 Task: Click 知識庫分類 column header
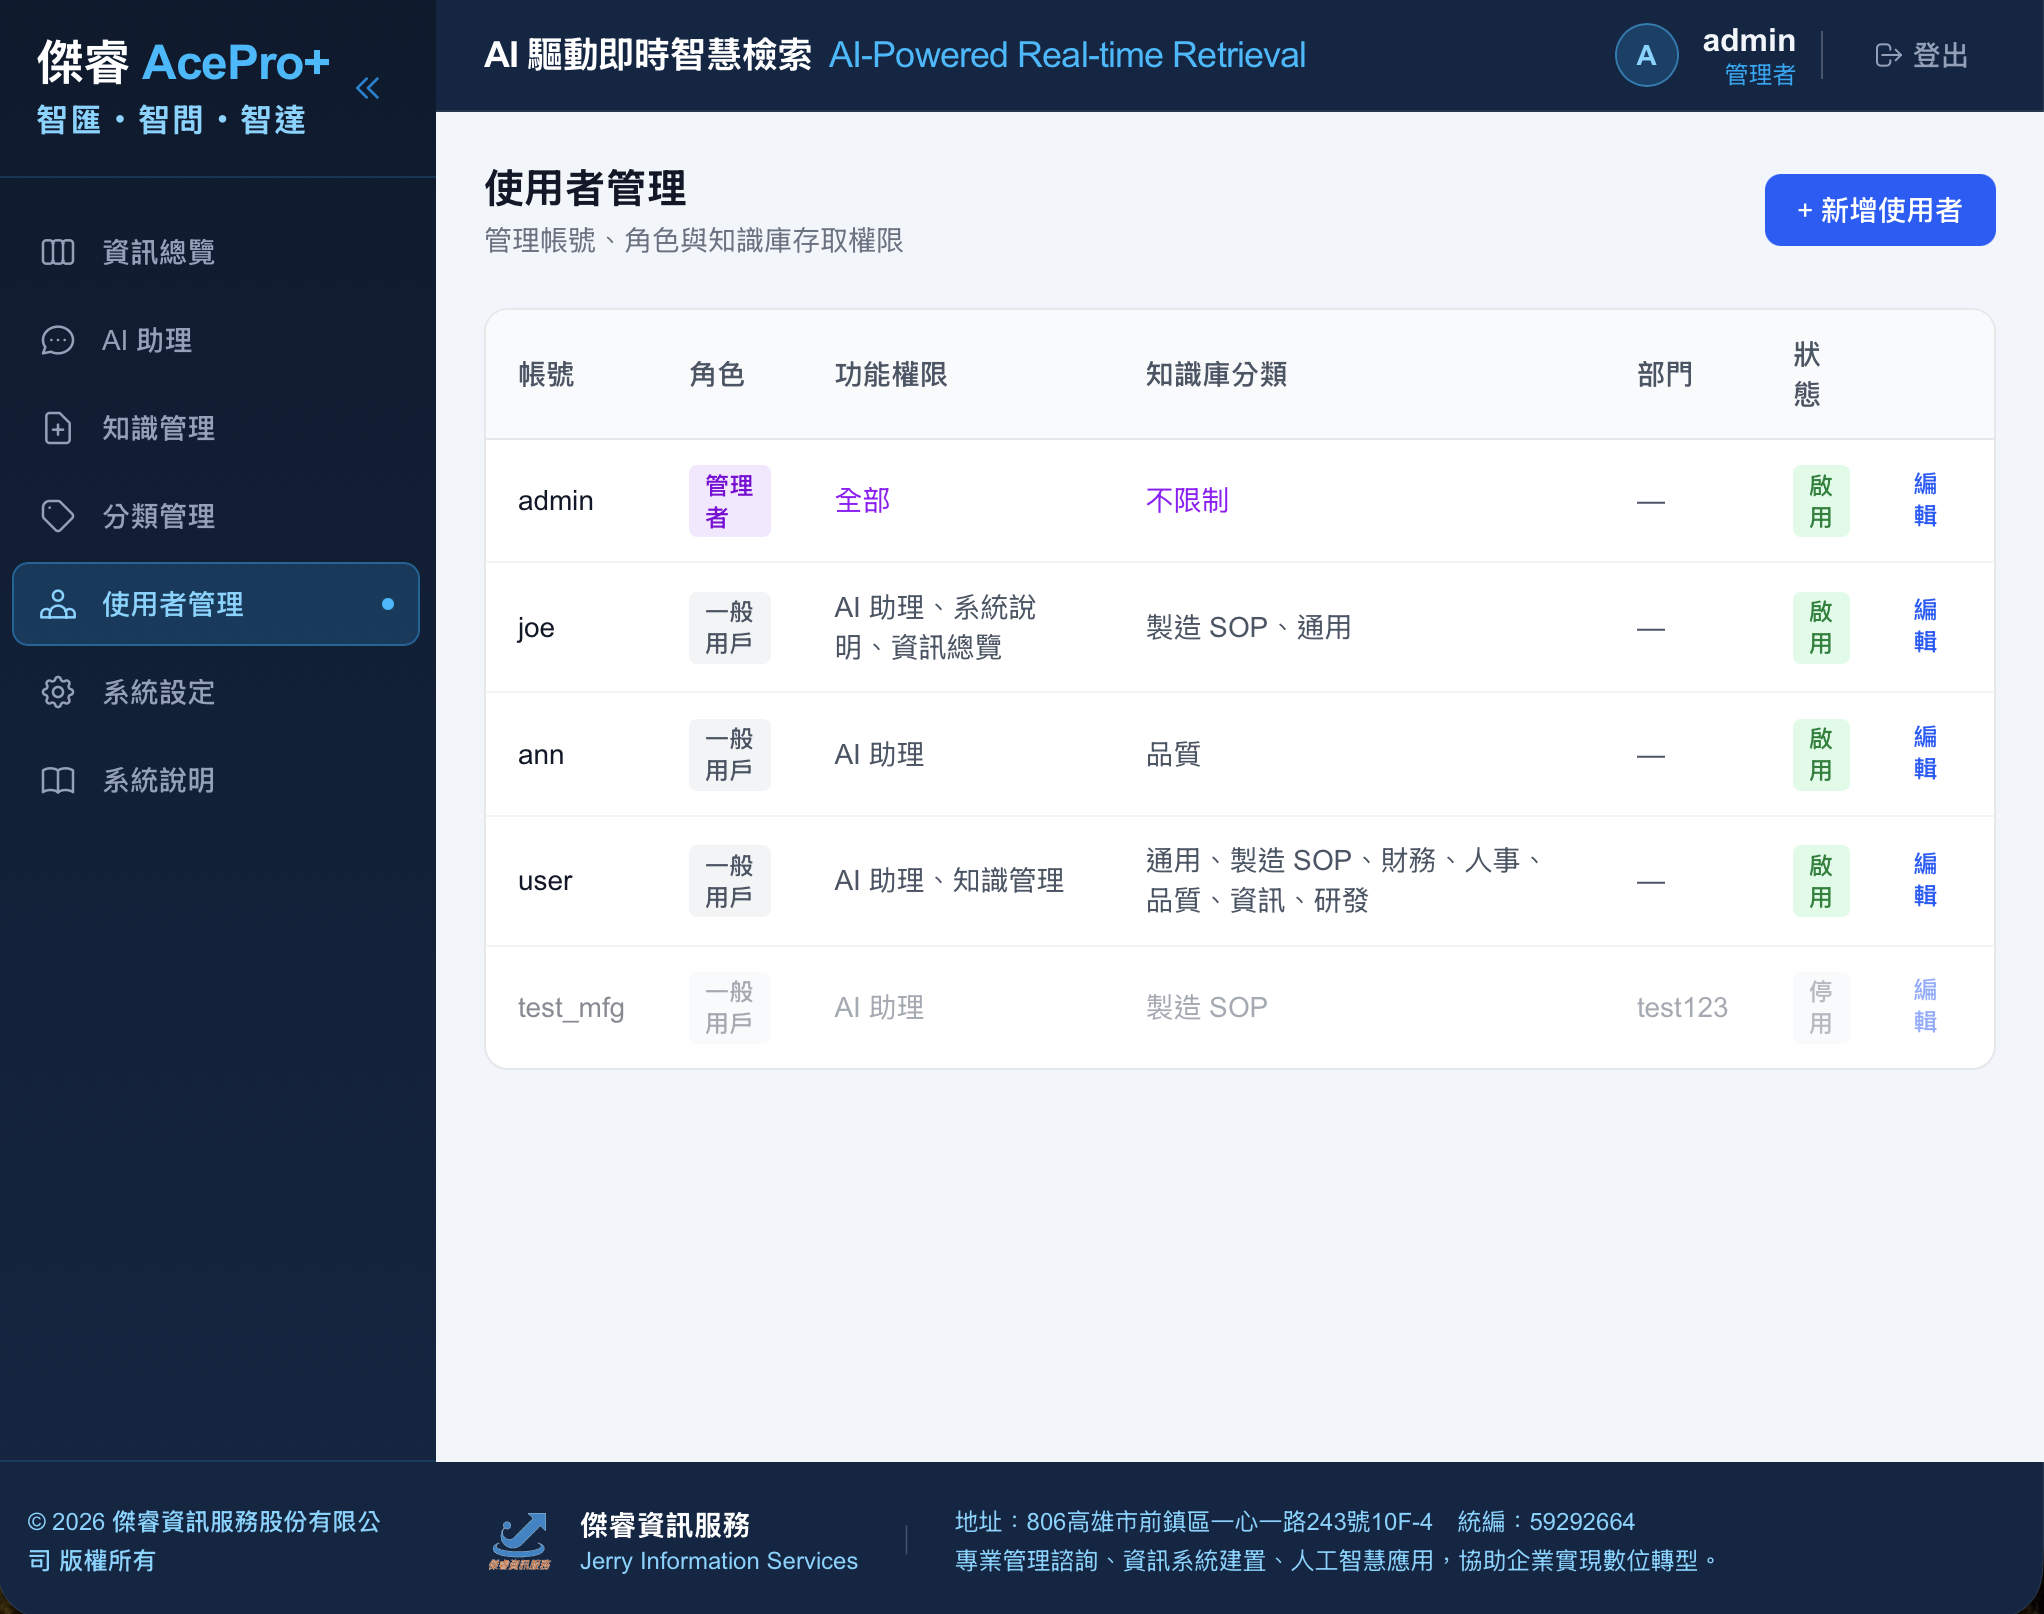tap(1216, 374)
